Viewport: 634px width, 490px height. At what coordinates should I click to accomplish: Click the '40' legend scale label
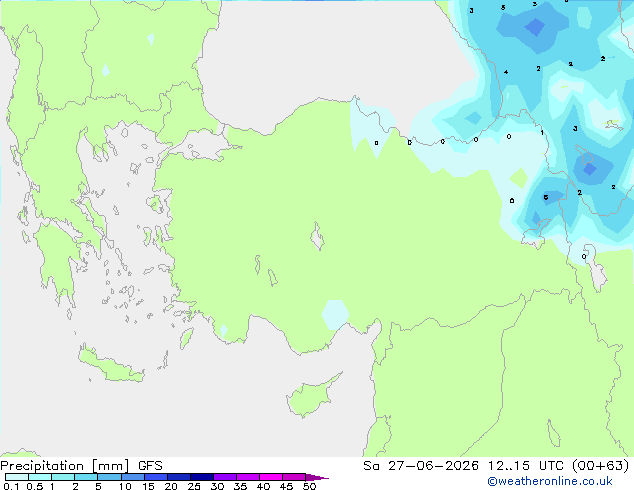tap(263, 486)
